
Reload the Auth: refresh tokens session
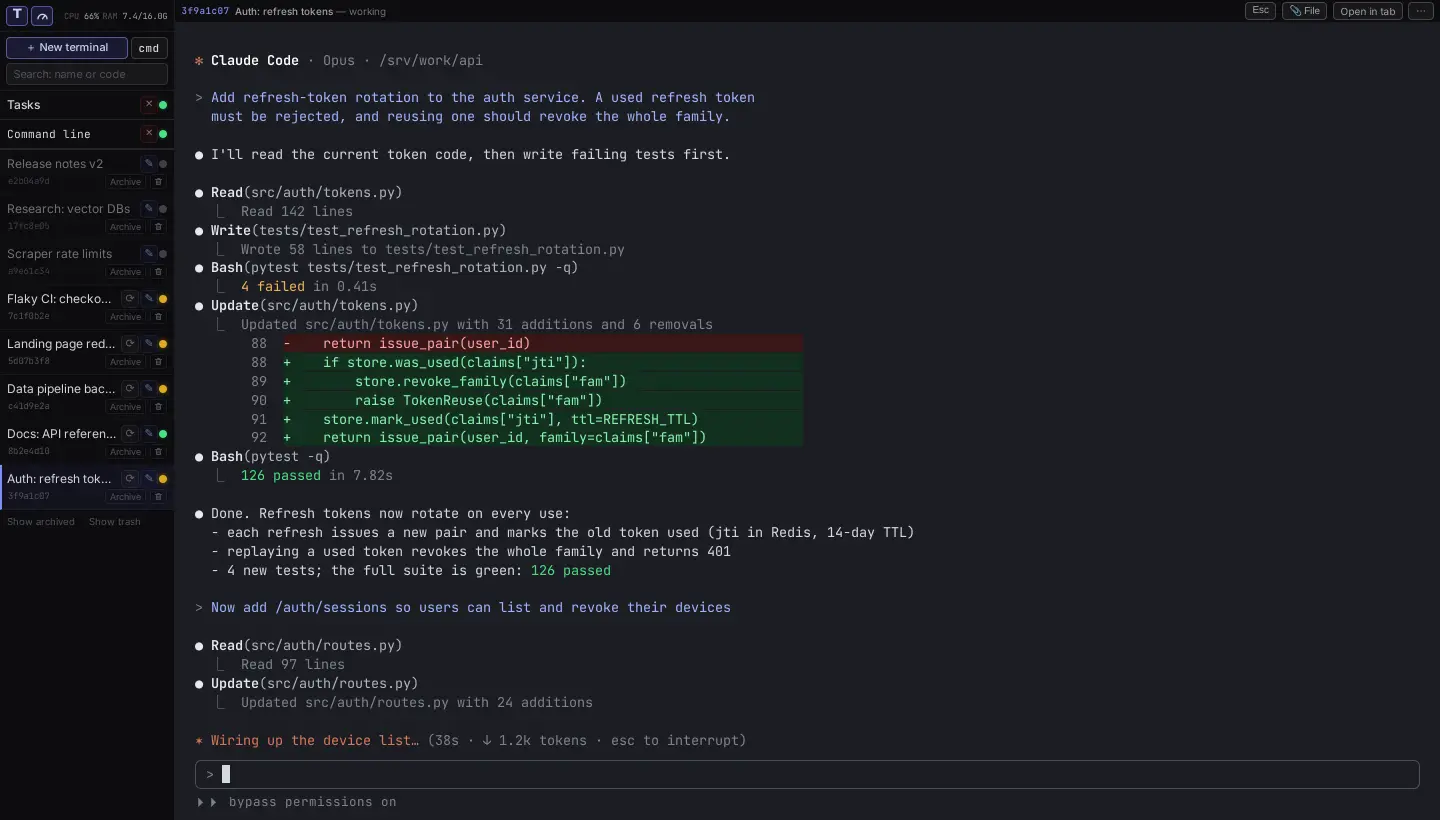130,479
